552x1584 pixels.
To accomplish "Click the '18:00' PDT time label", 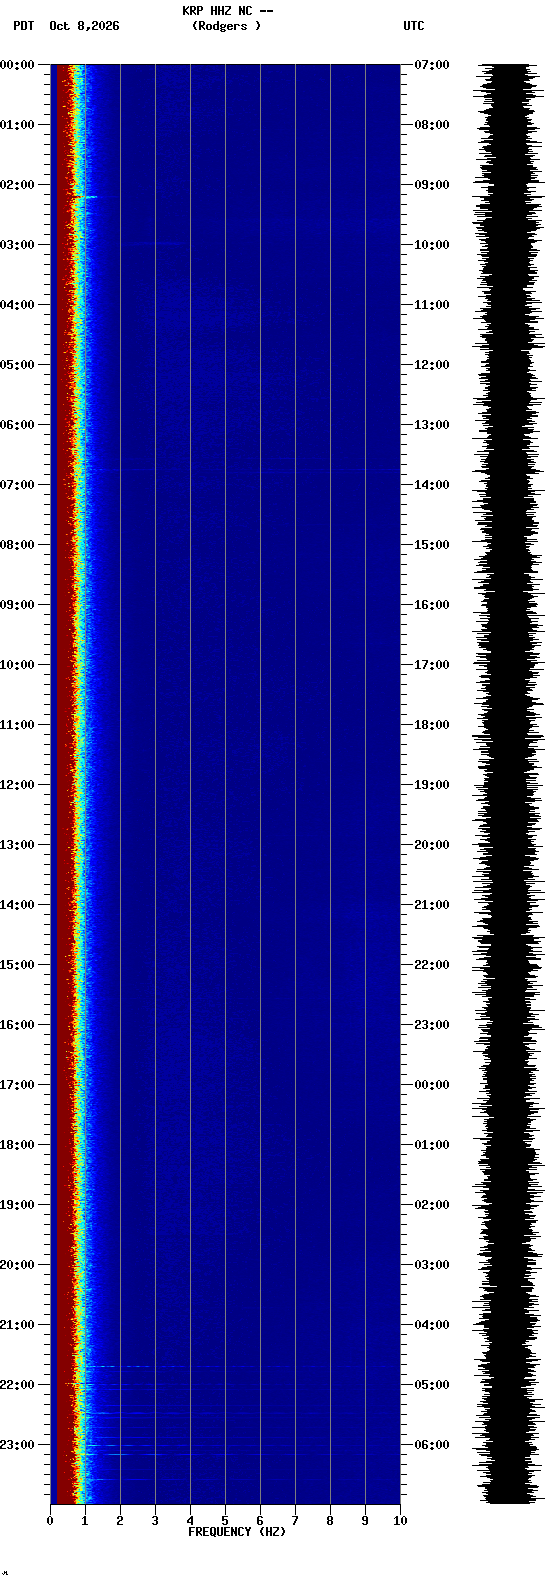I will (x=18, y=1145).
